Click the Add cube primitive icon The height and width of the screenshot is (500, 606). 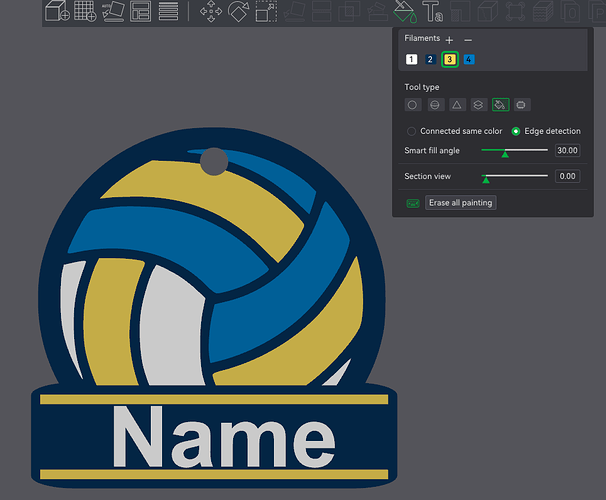click(x=57, y=11)
